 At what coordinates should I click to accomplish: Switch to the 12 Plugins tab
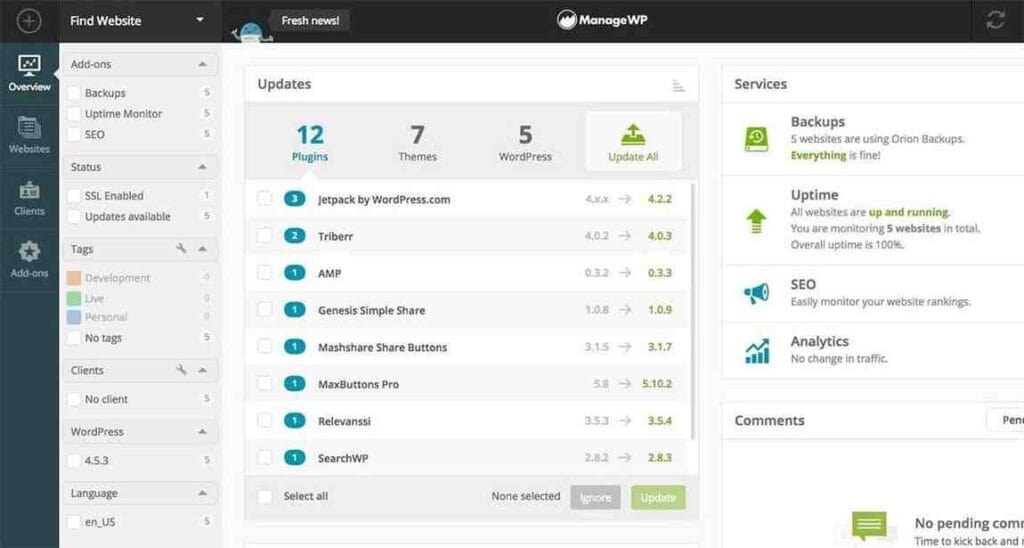pyautogui.click(x=310, y=142)
